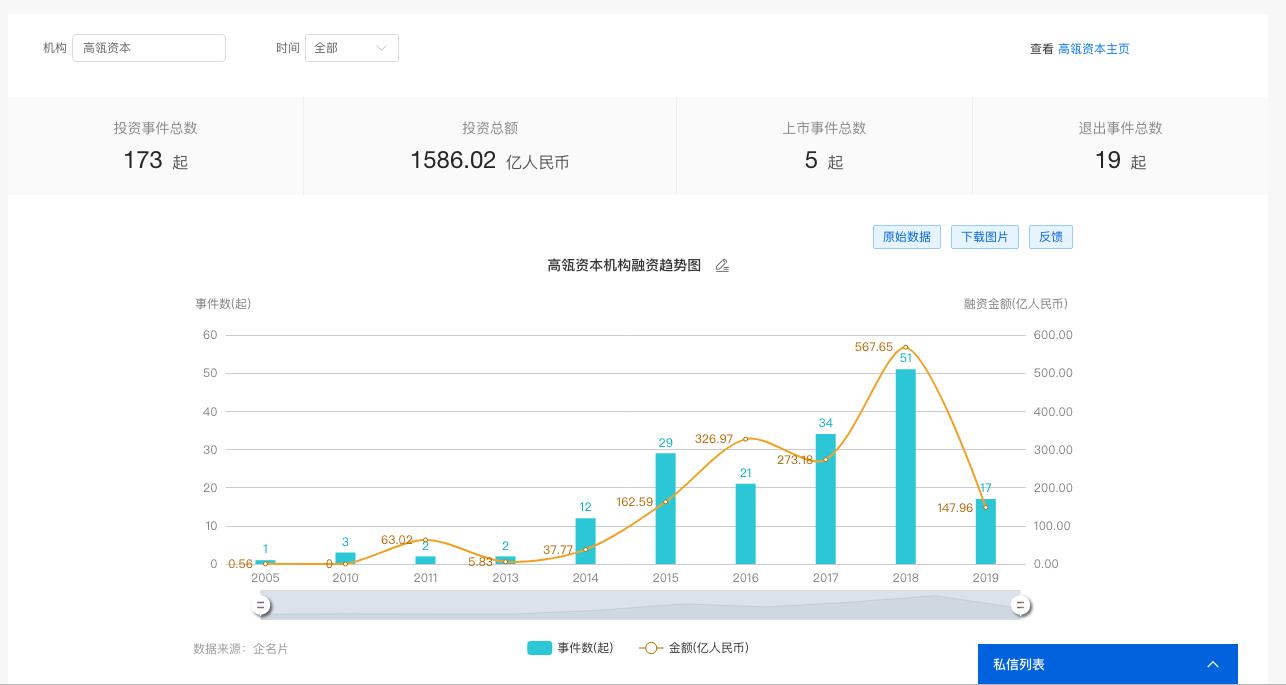Toggle the 金额(亿人民币) legend series

(x=694, y=648)
